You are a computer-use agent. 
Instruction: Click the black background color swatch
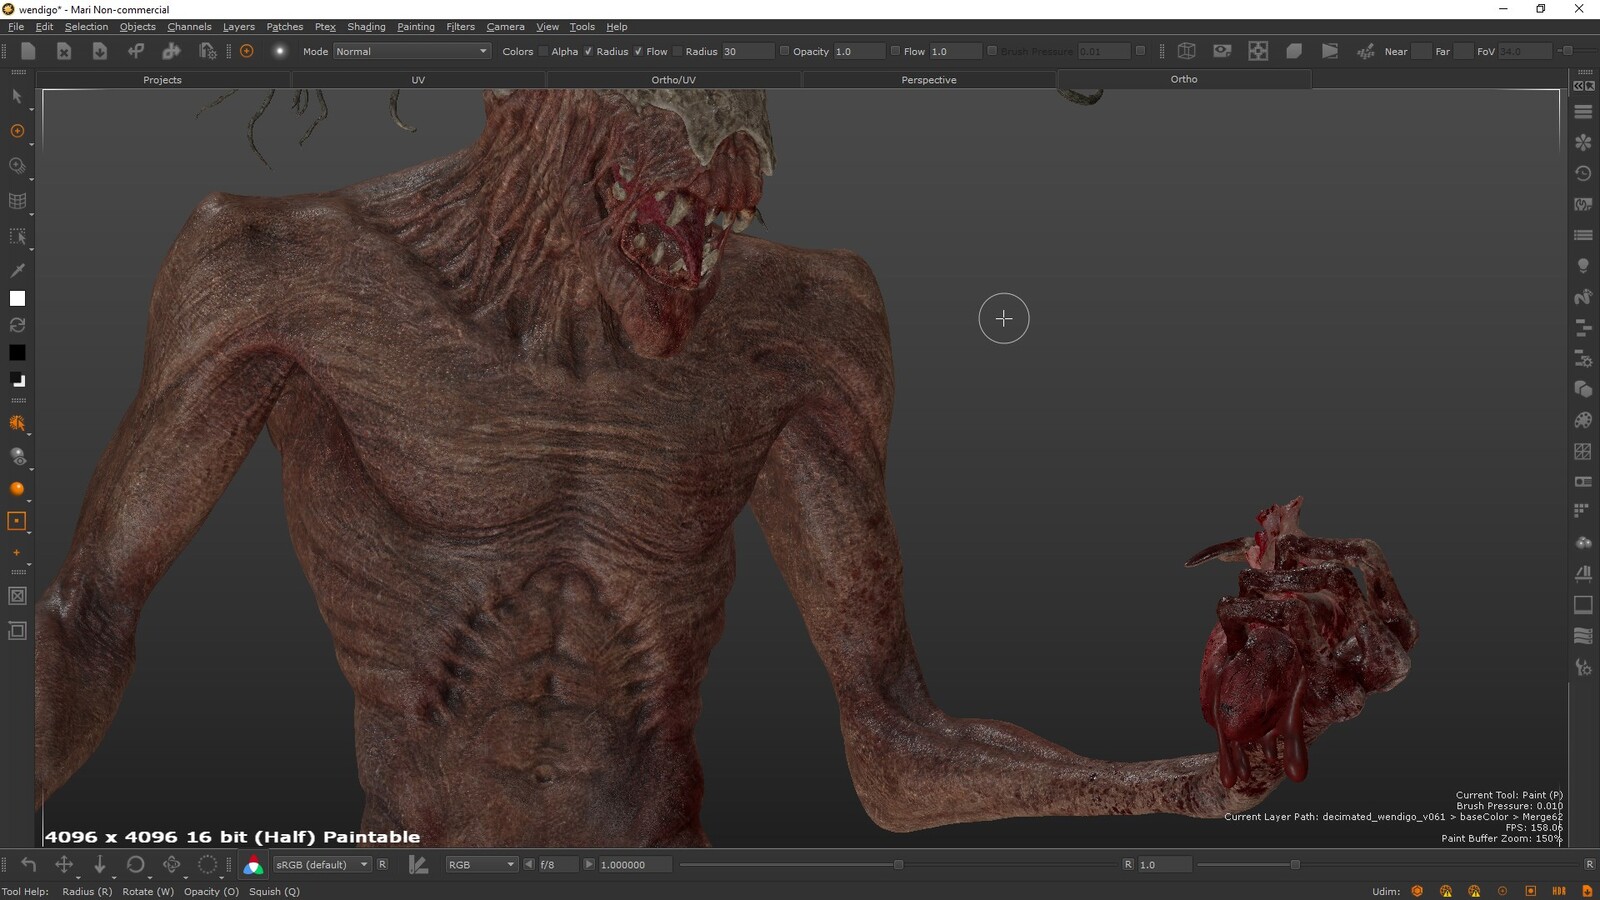[17, 352]
